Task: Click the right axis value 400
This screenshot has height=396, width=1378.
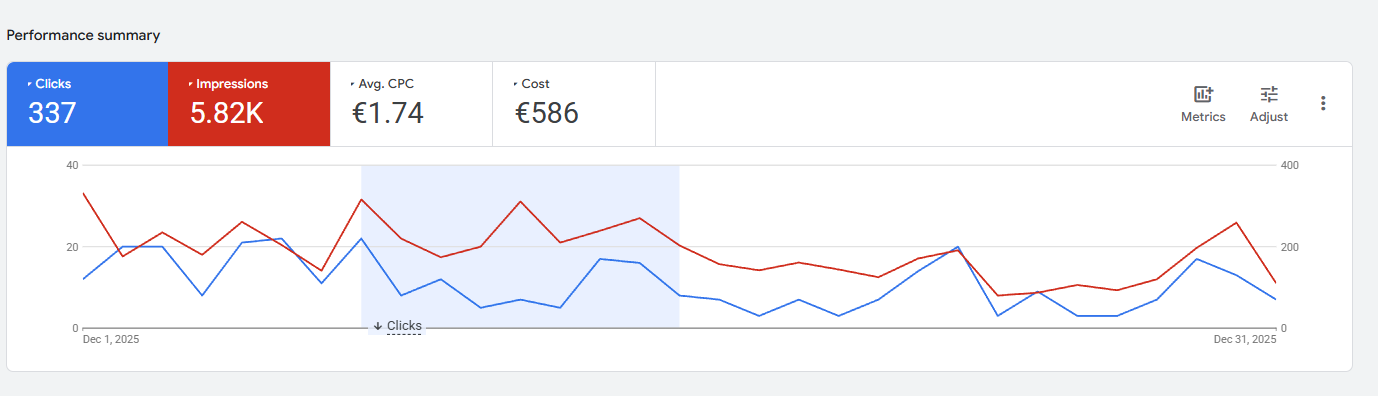Action: [x=1289, y=165]
